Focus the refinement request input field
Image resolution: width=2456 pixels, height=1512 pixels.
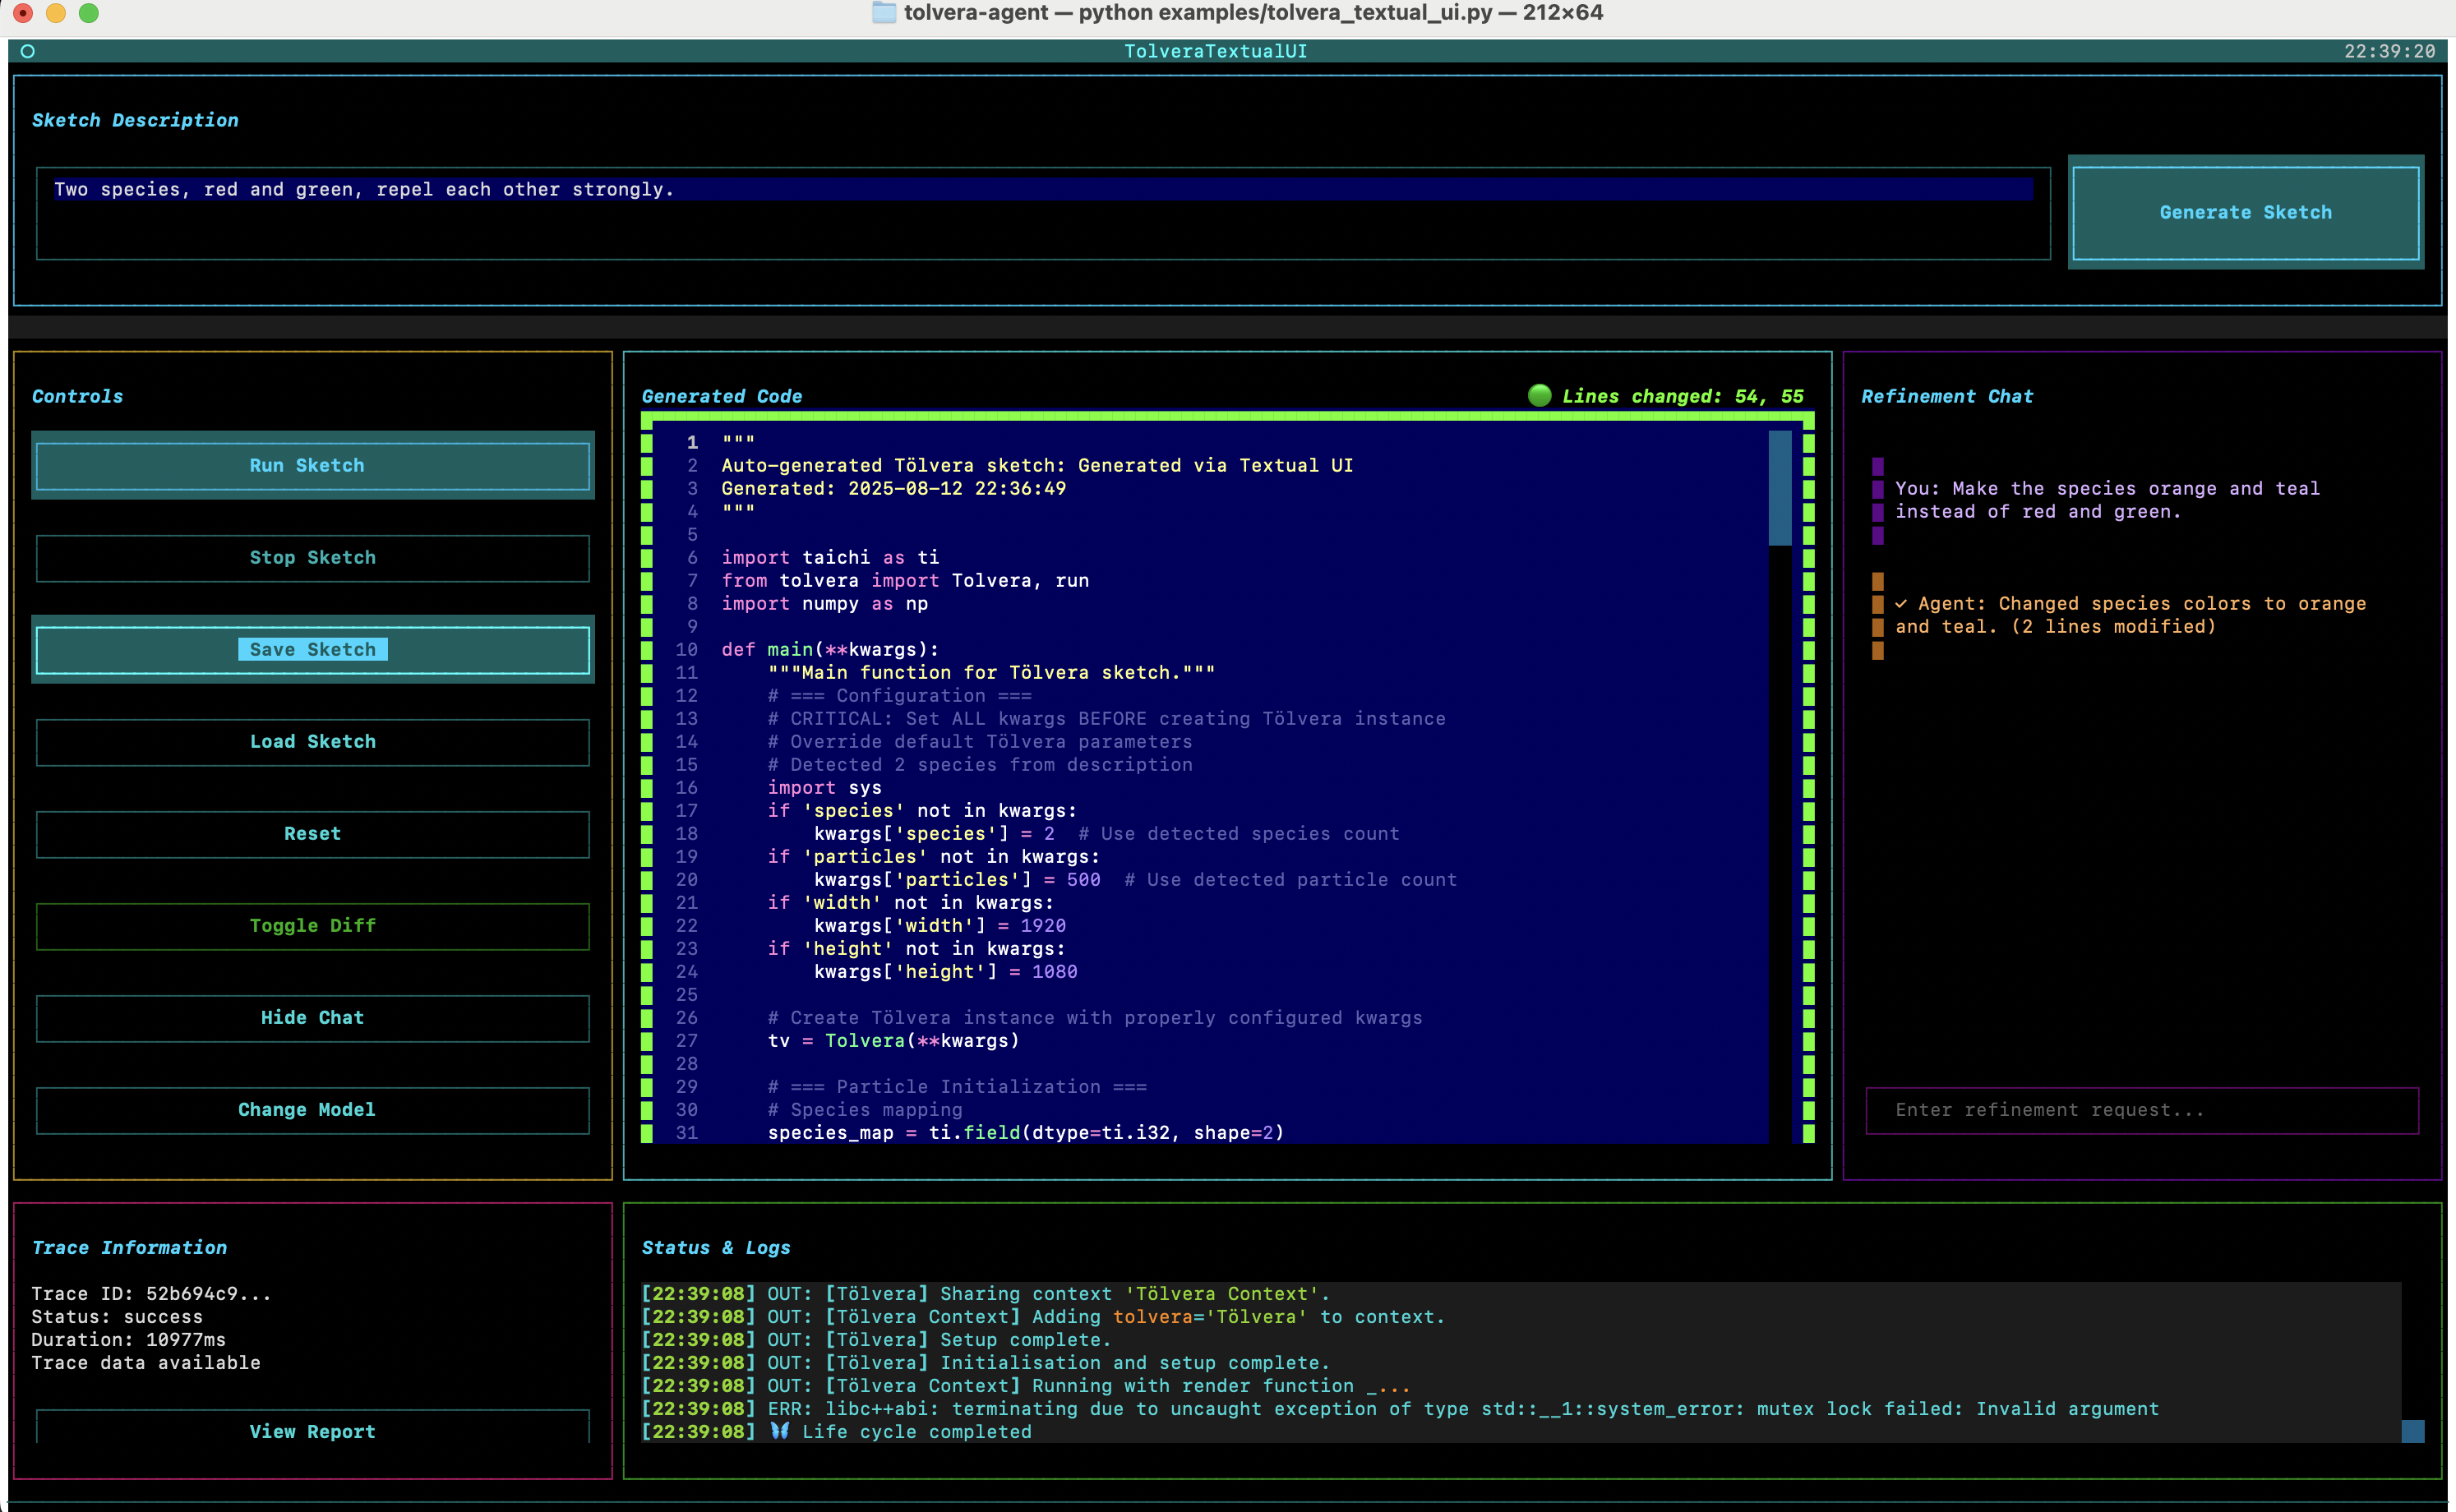2141,1110
